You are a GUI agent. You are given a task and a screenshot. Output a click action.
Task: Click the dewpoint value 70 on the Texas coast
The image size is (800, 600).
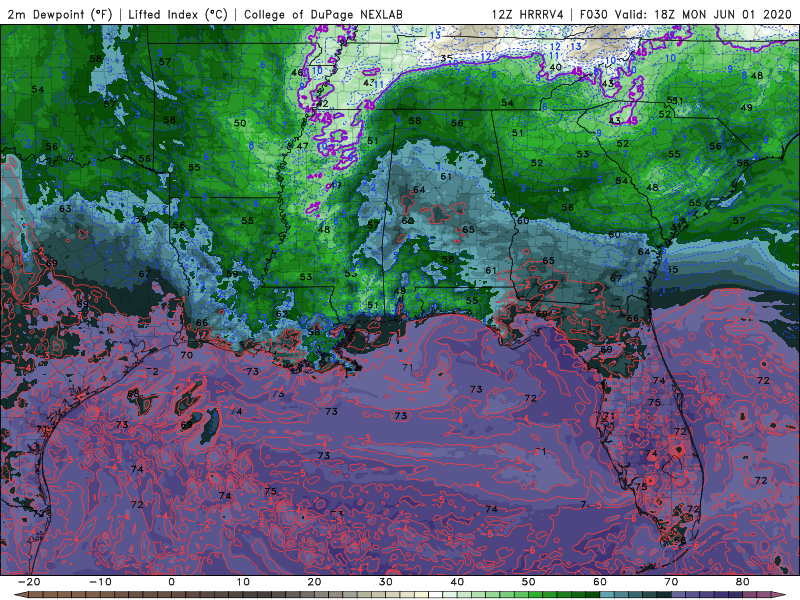186,355
